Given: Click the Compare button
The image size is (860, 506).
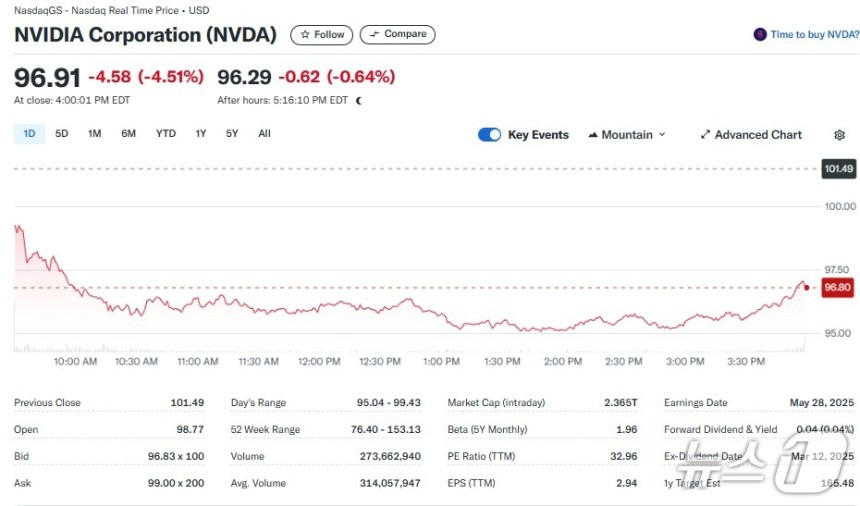Looking at the screenshot, I should 398,34.
